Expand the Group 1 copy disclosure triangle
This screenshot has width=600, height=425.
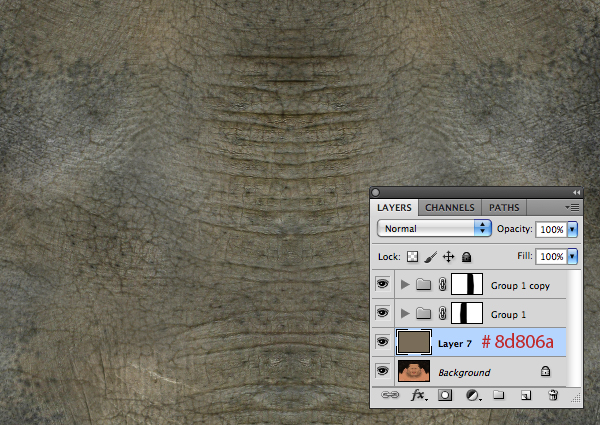pos(405,284)
